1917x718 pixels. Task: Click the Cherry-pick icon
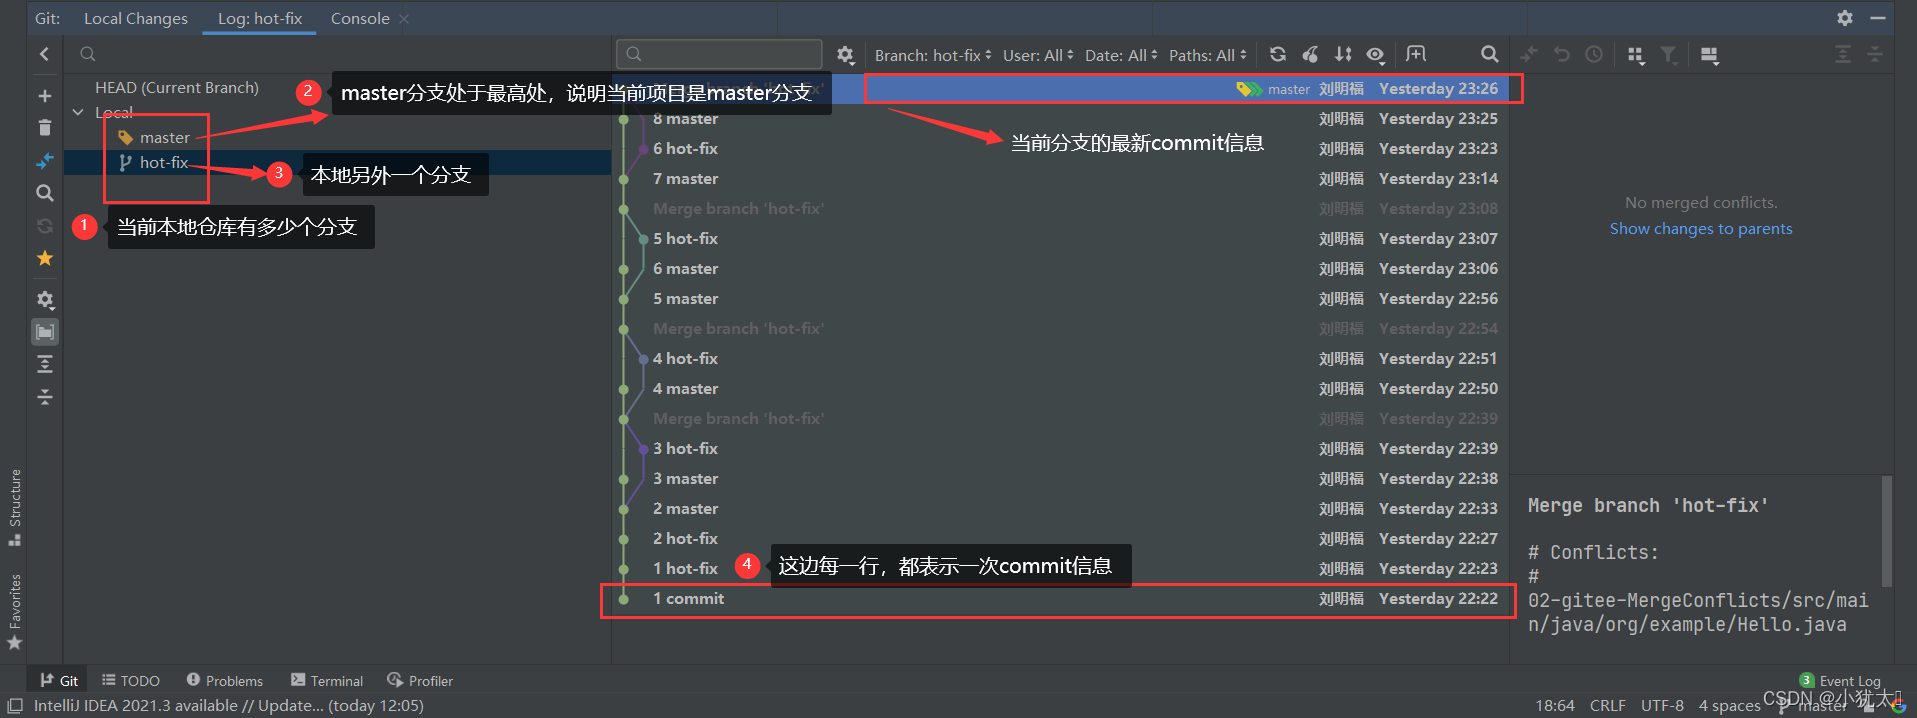pyautogui.click(x=1310, y=54)
